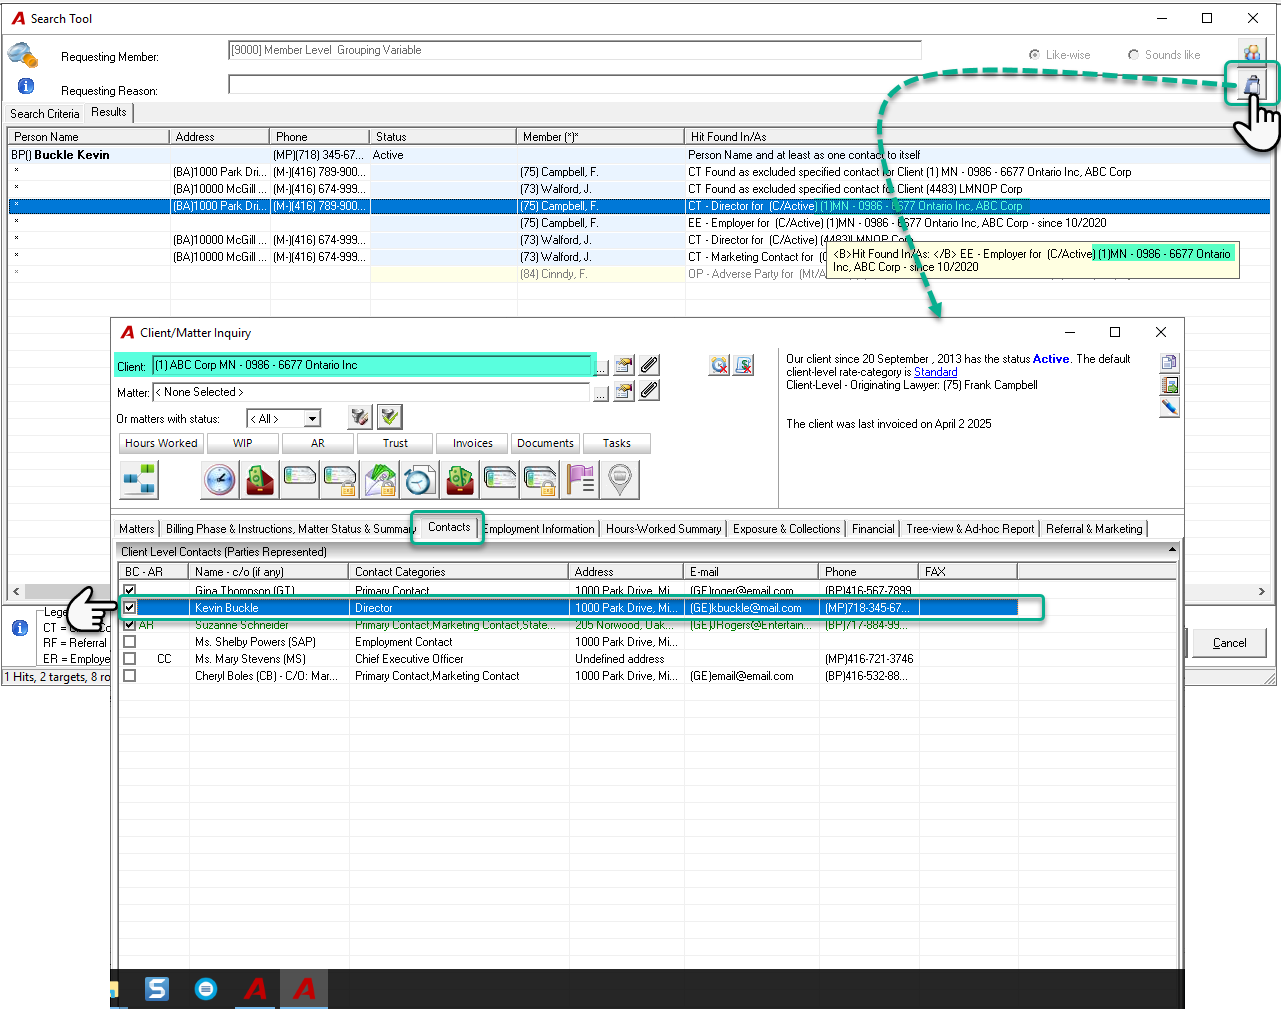The height and width of the screenshot is (1009, 1281).
Task: Open the Standard rate-category link
Action: [x=935, y=372]
